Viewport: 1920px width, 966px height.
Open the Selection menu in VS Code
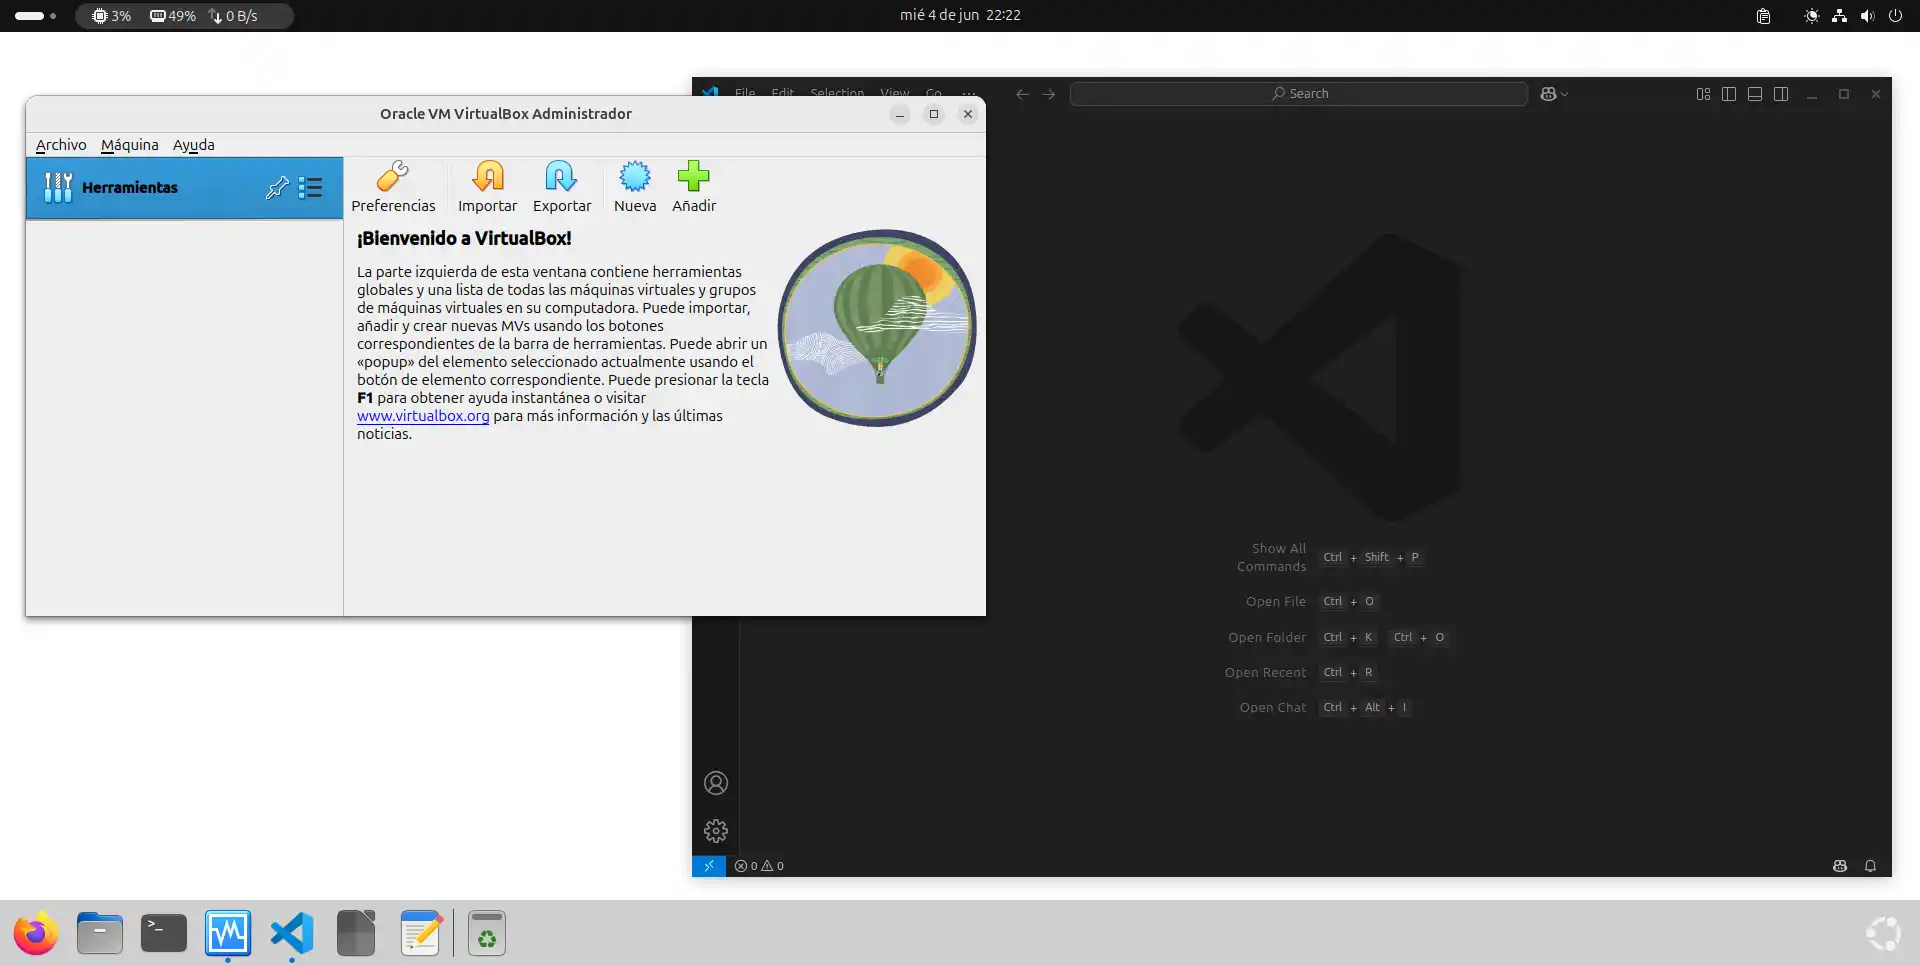coord(837,93)
